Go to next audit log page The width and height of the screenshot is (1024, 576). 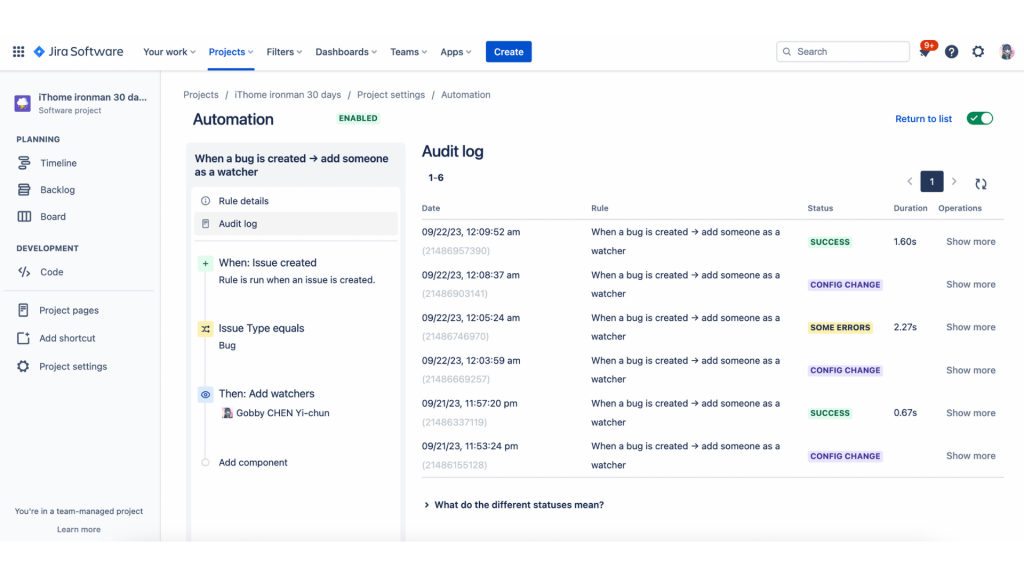tap(954, 182)
